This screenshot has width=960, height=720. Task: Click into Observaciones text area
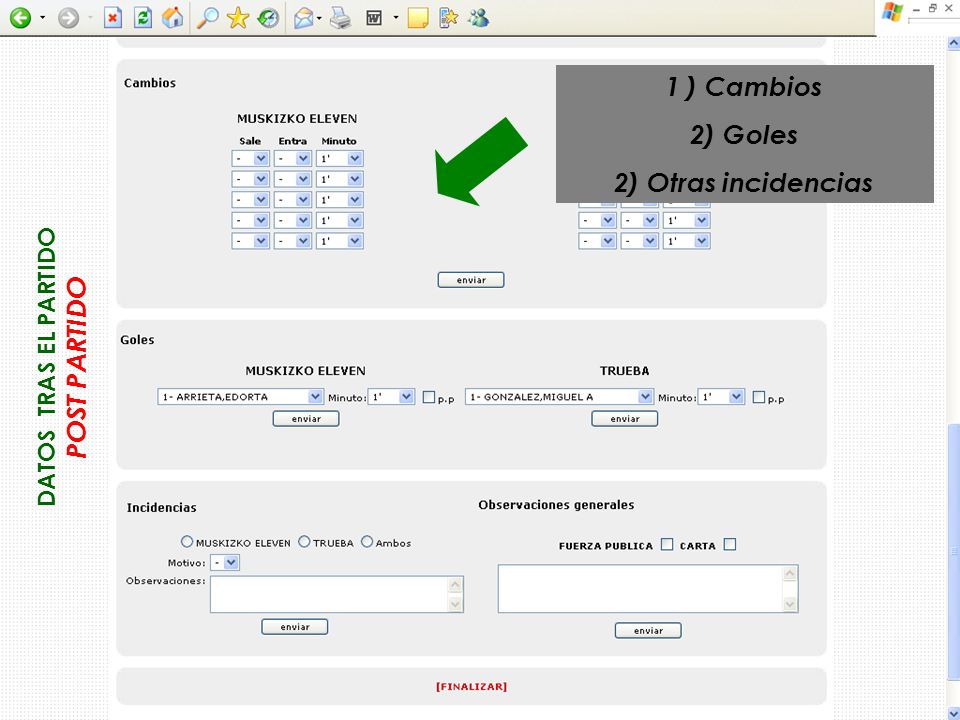pos(337,594)
